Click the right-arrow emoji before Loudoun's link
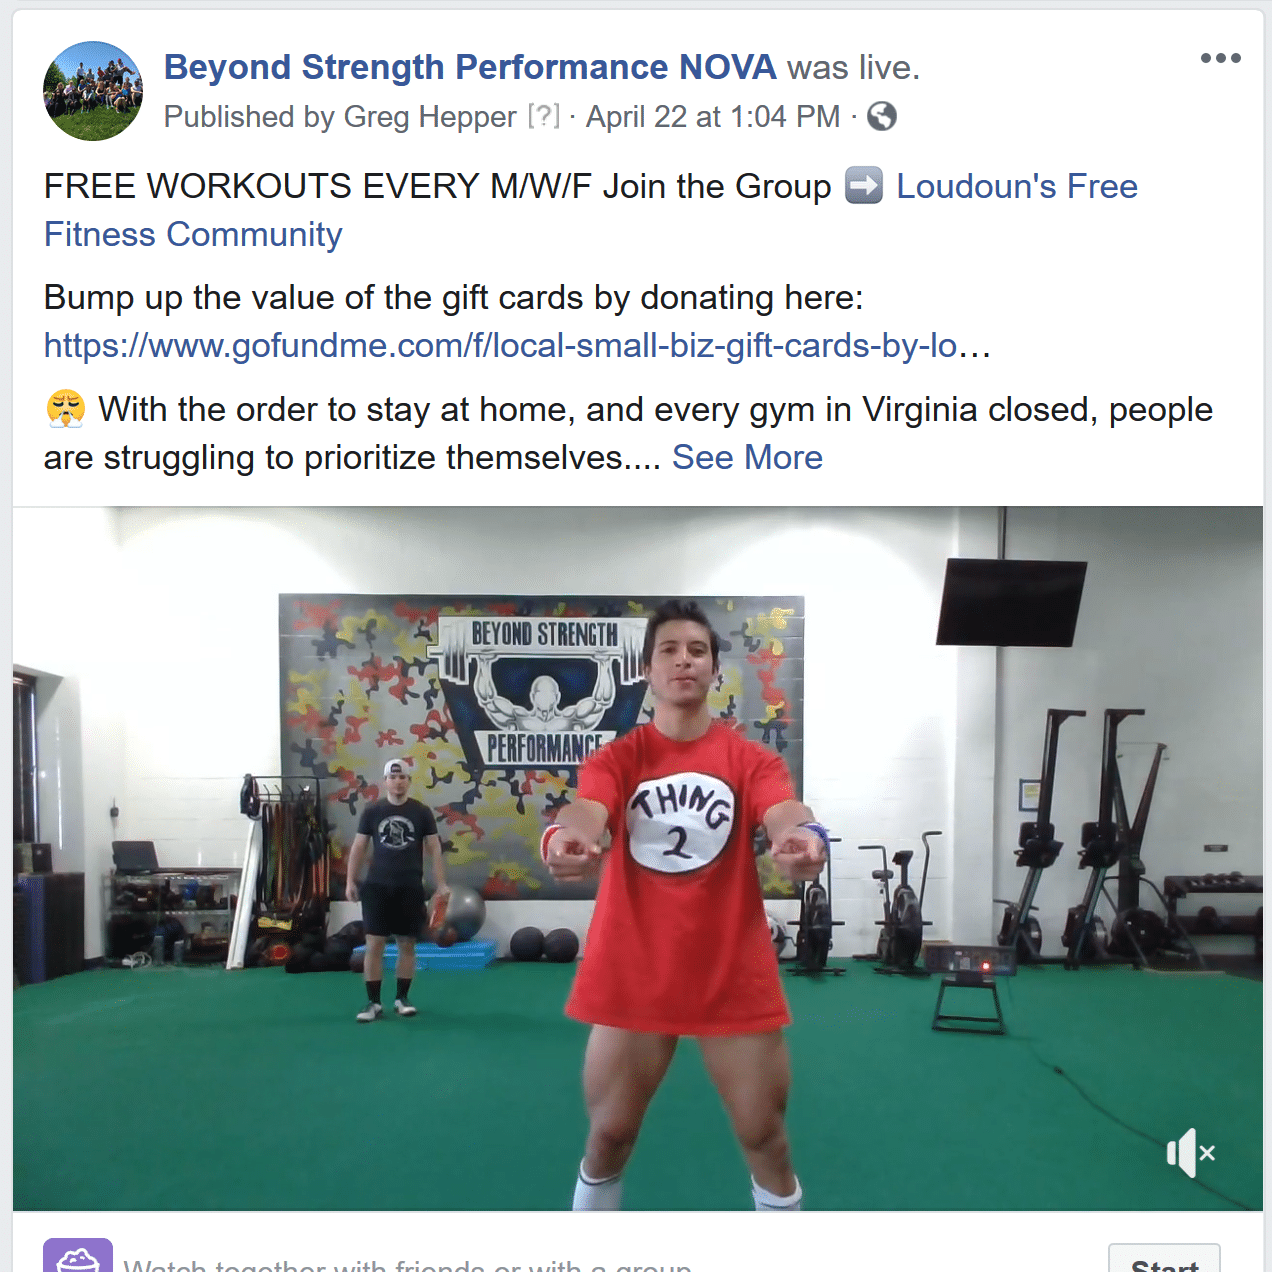The image size is (1272, 1272). tap(864, 186)
